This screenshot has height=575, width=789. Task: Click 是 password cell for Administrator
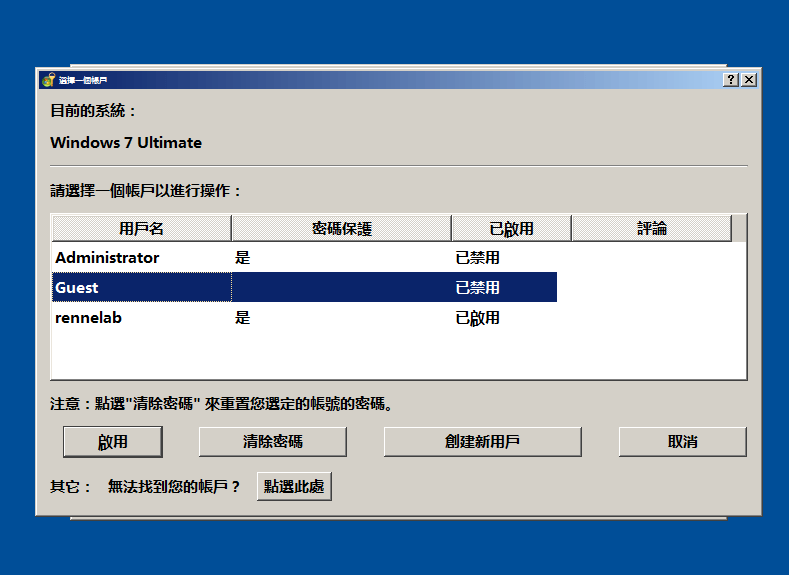click(243, 258)
